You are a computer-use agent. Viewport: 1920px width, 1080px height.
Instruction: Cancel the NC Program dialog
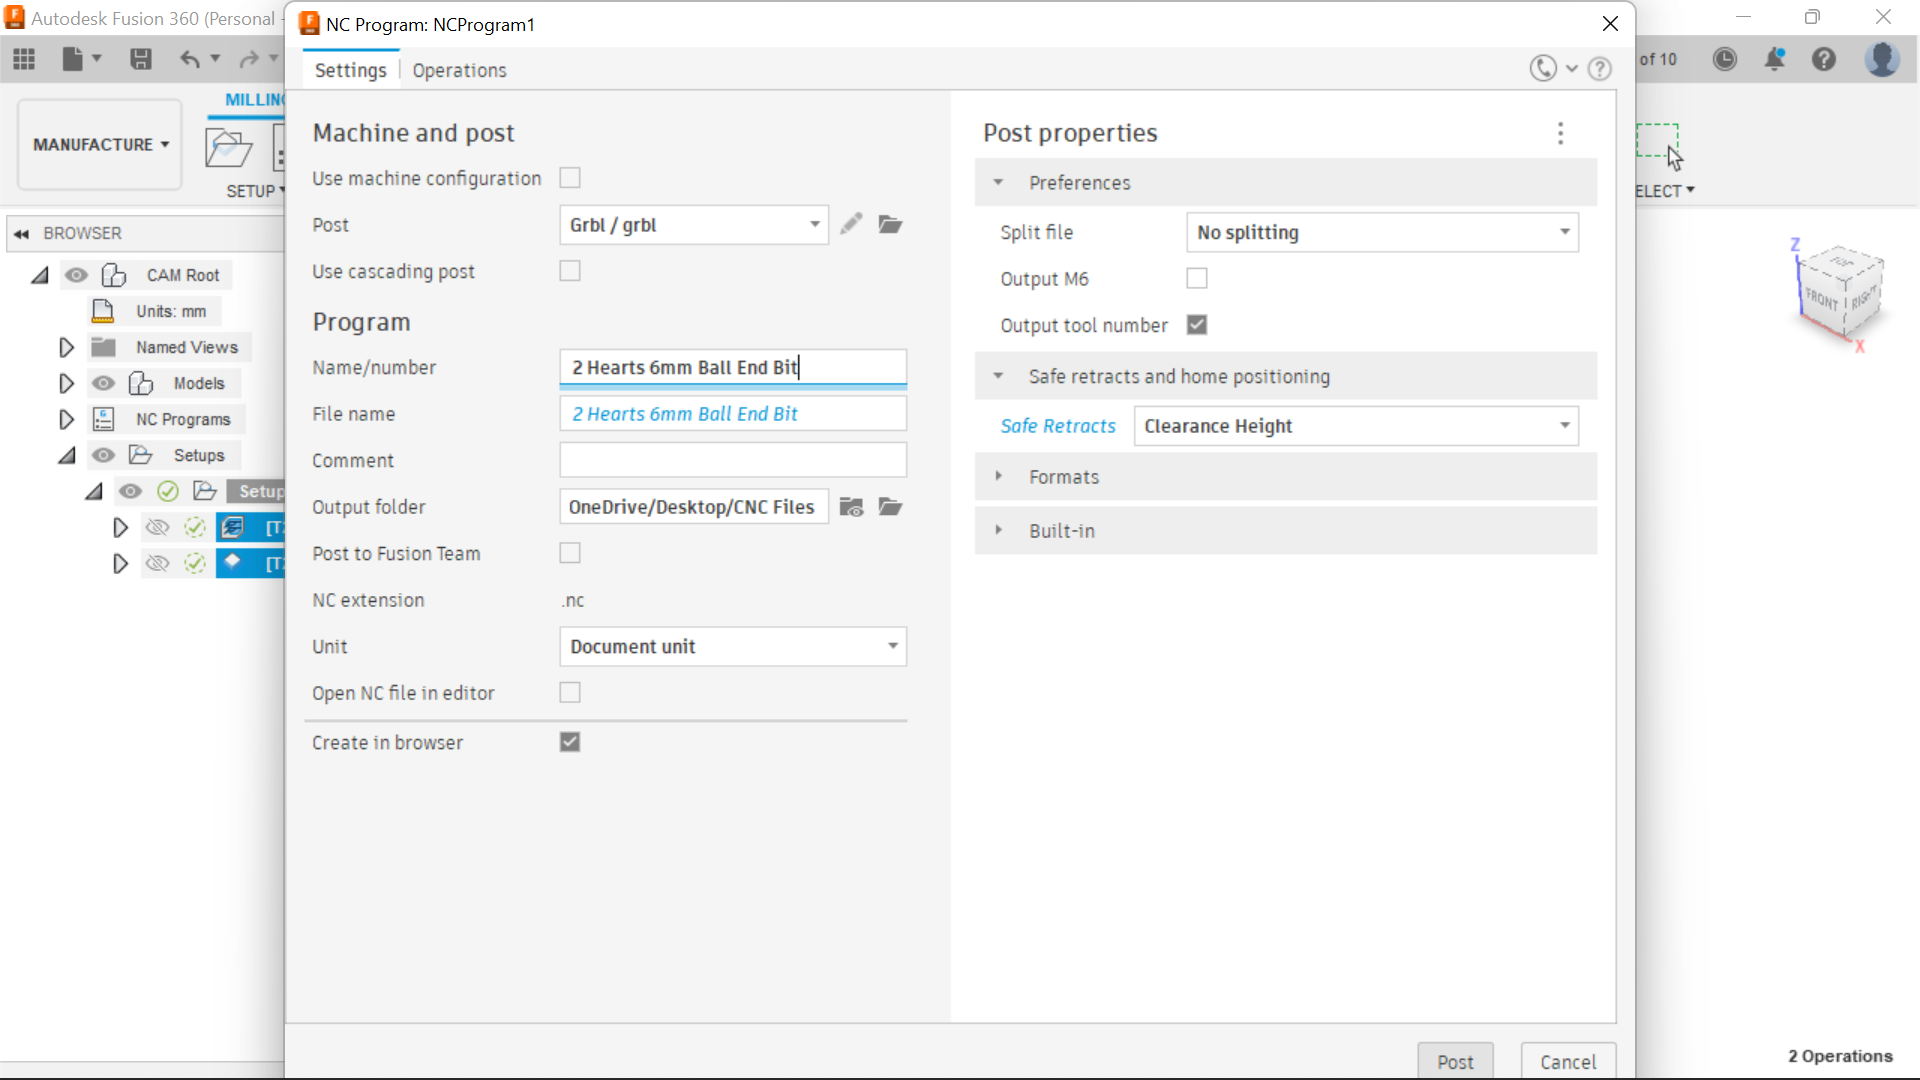coord(1568,1062)
